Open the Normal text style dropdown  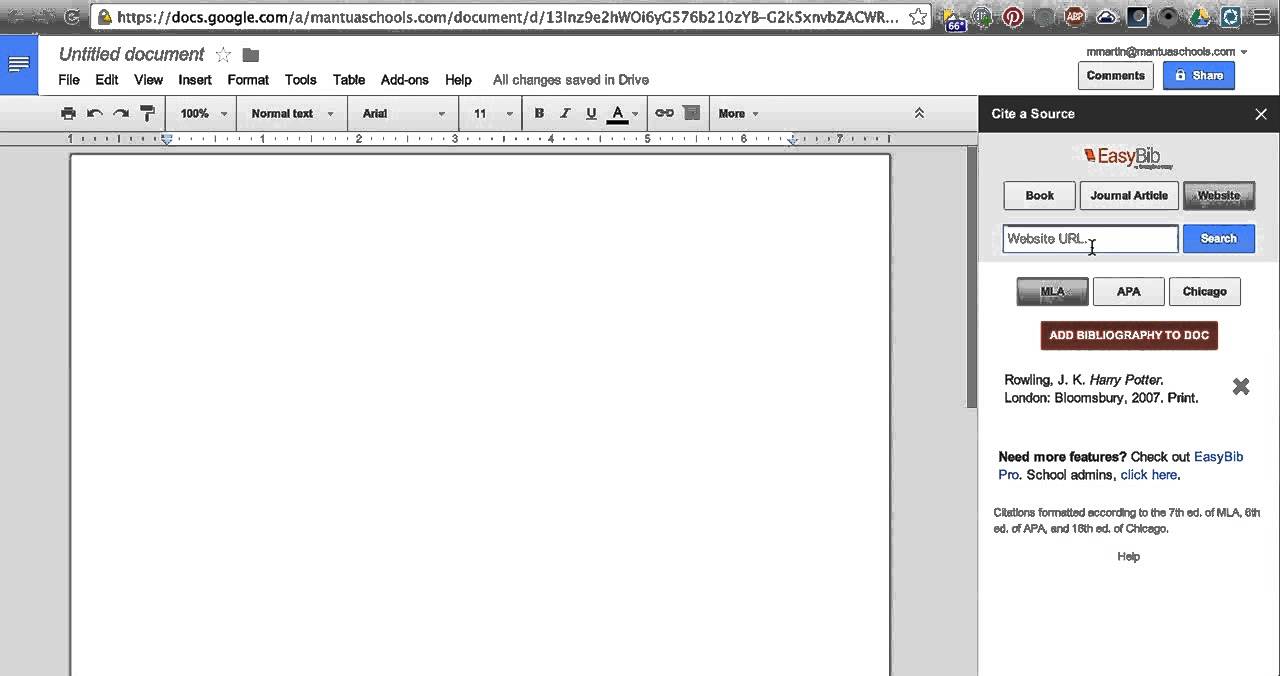[x=291, y=114]
